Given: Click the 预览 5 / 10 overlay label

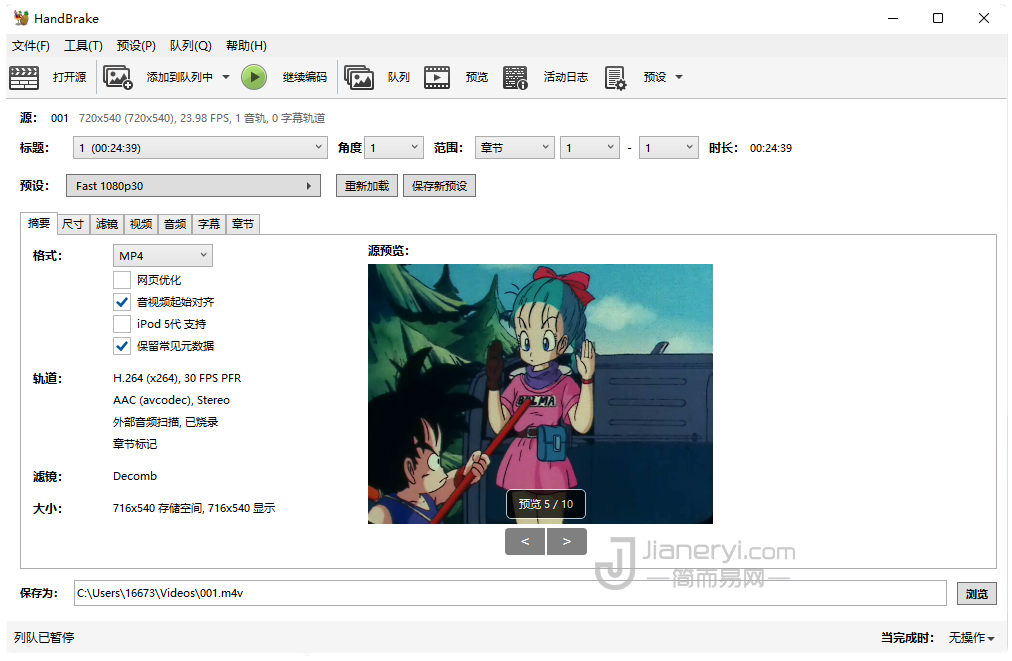Looking at the screenshot, I should (x=546, y=504).
